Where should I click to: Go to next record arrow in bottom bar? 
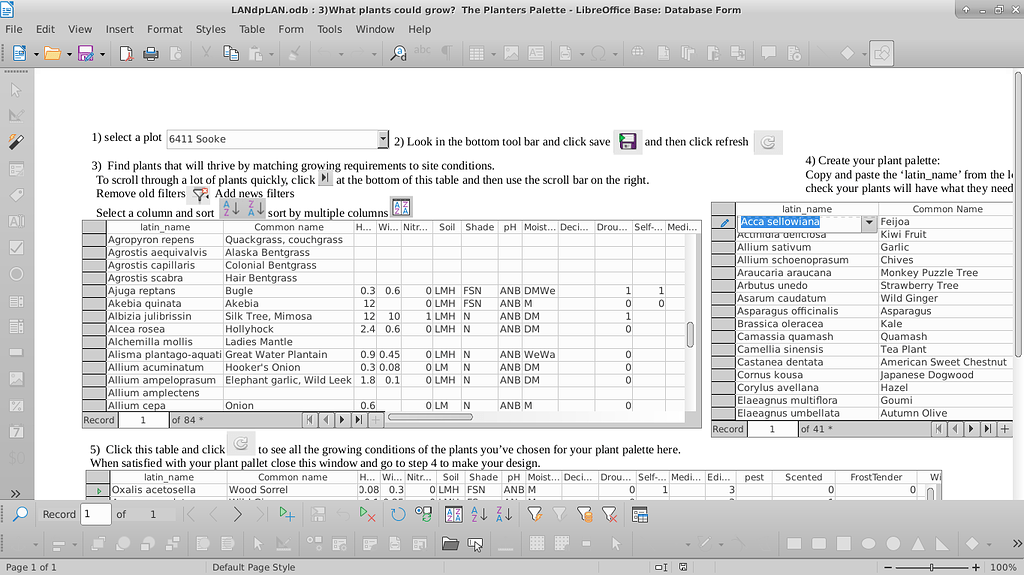pos(238,515)
